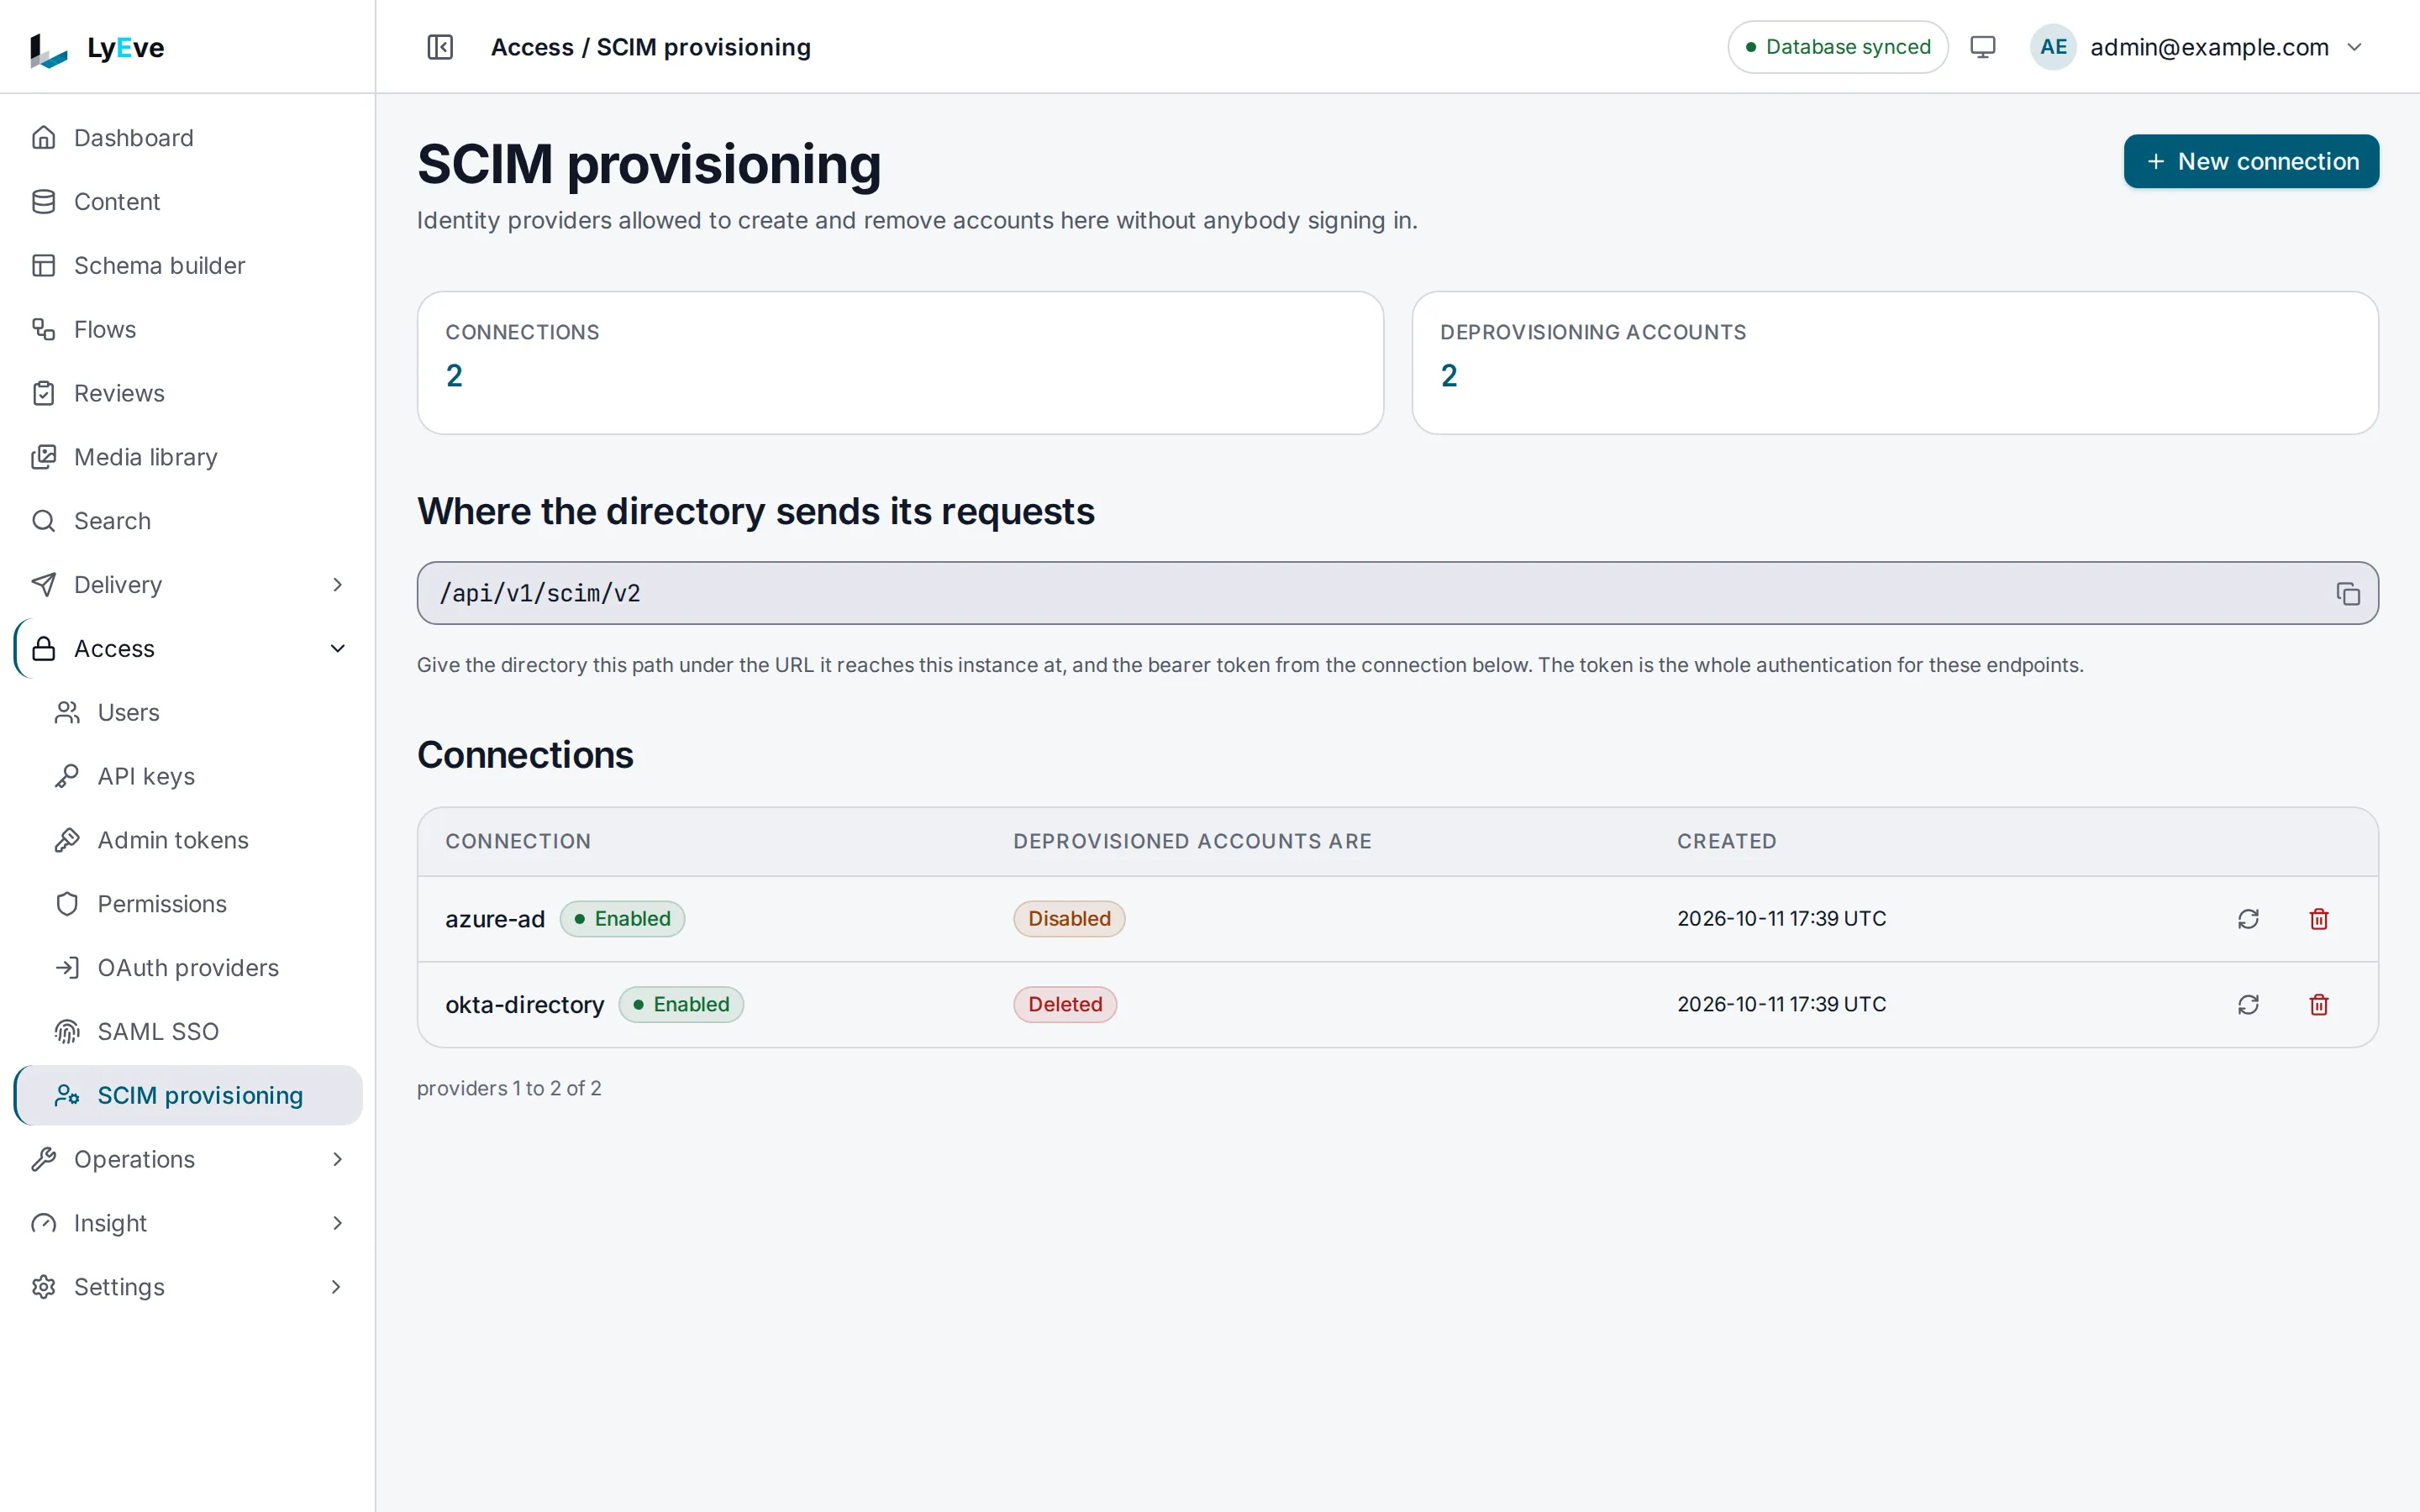2420x1512 pixels.
Task: Open the admin@example.com account dropdown
Action: tap(2198, 47)
